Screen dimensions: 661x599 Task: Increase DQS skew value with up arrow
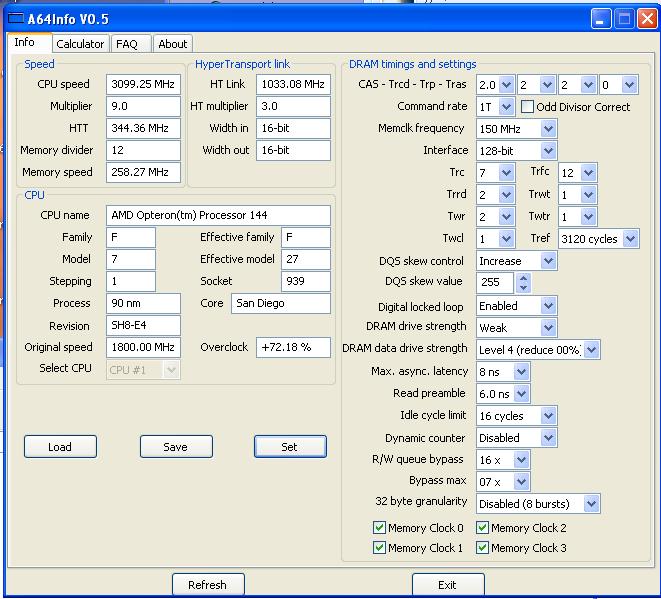click(x=523, y=278)
